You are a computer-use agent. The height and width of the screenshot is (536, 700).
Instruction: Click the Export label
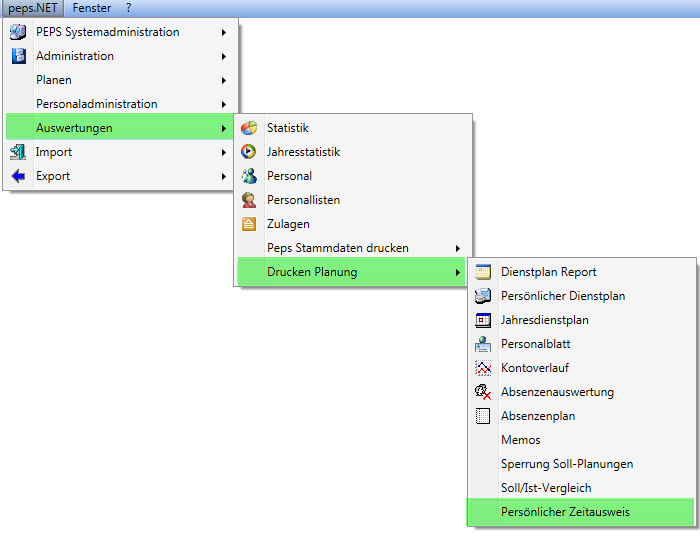tap(53, 176)
